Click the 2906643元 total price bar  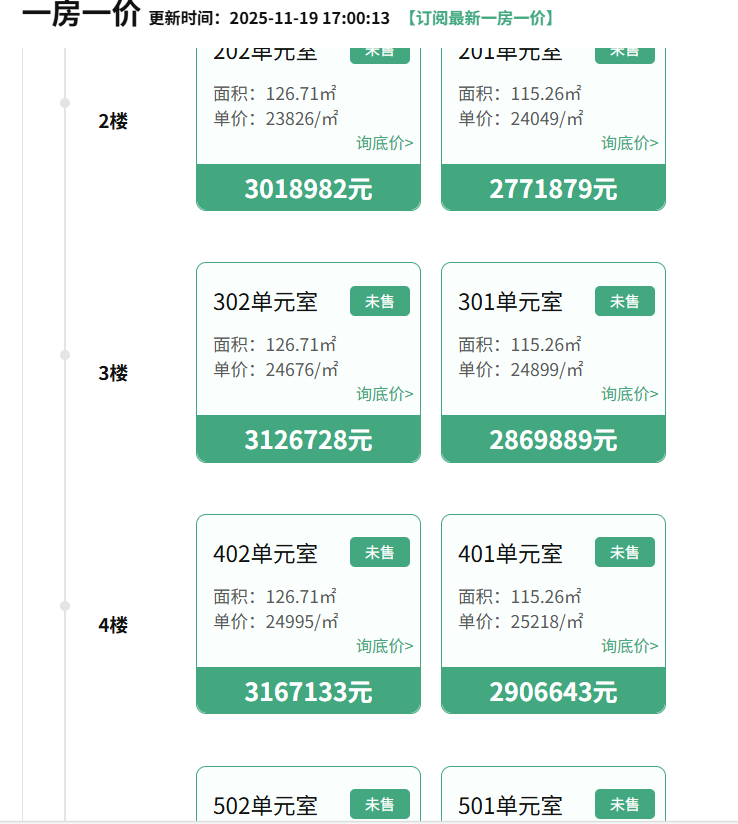pyautogui.click(x=553, y=691)
